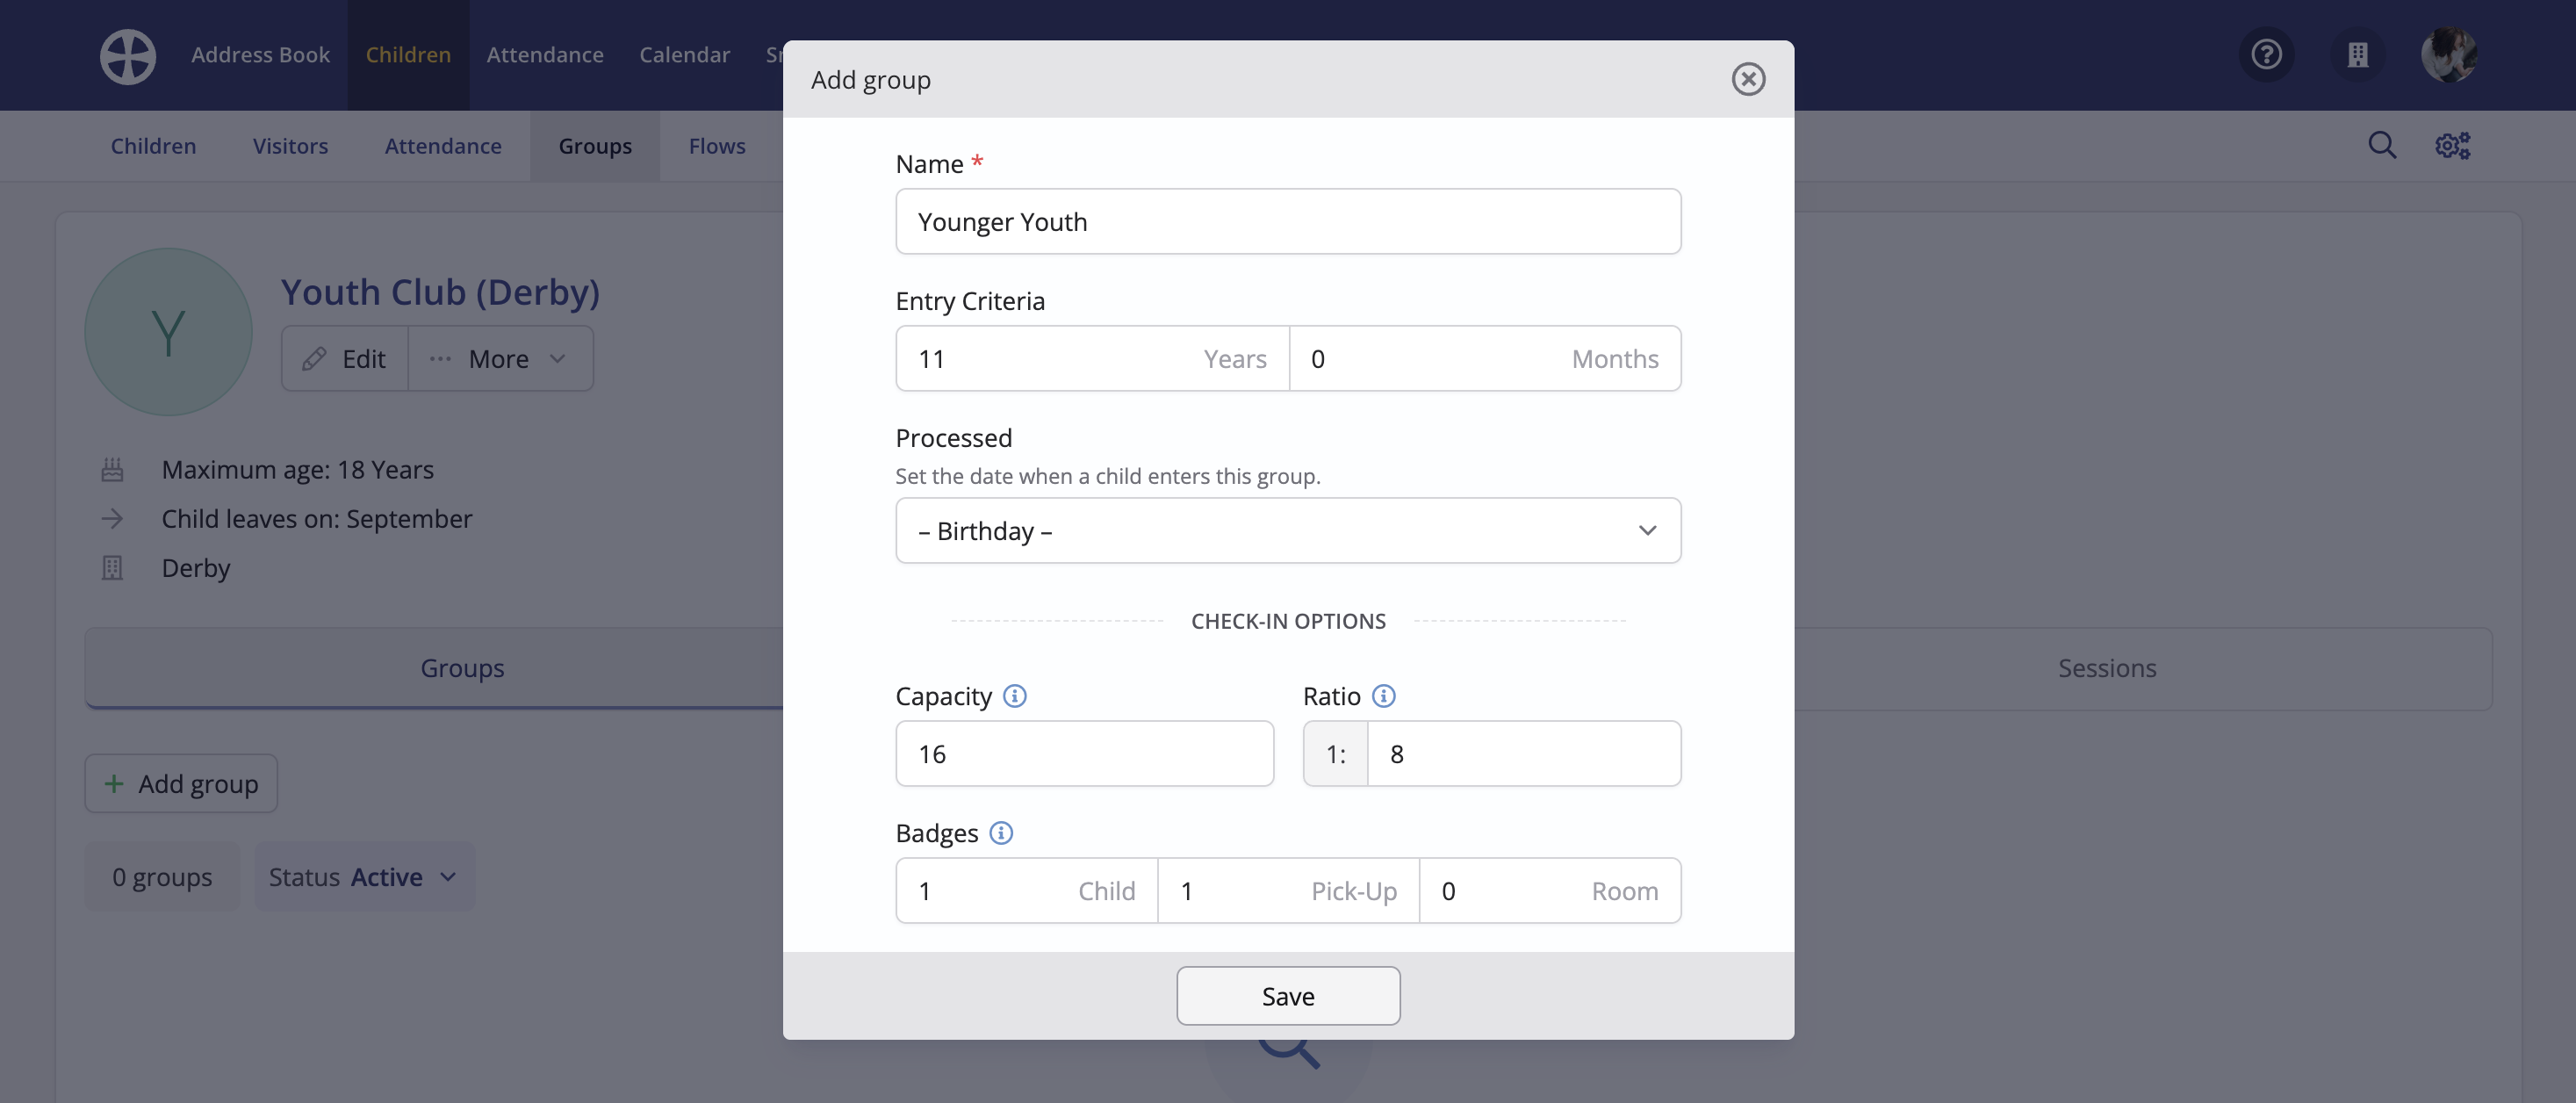The width and height of the screenshot is (2576, 1103).
Task: Open the help question mark icon
Action: point(2266,54)
